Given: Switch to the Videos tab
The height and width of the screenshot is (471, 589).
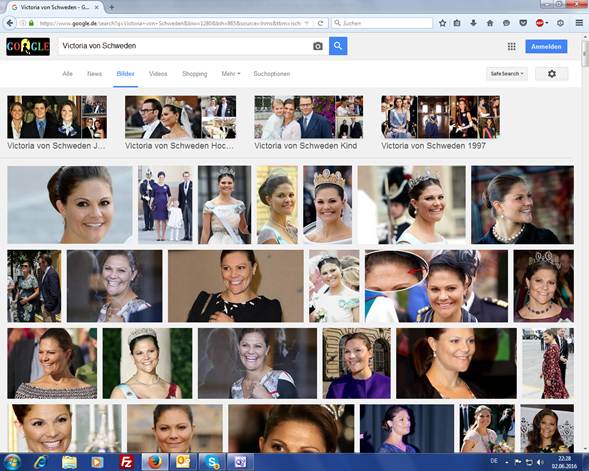Looking at the screenshot, I should (158, 74).
